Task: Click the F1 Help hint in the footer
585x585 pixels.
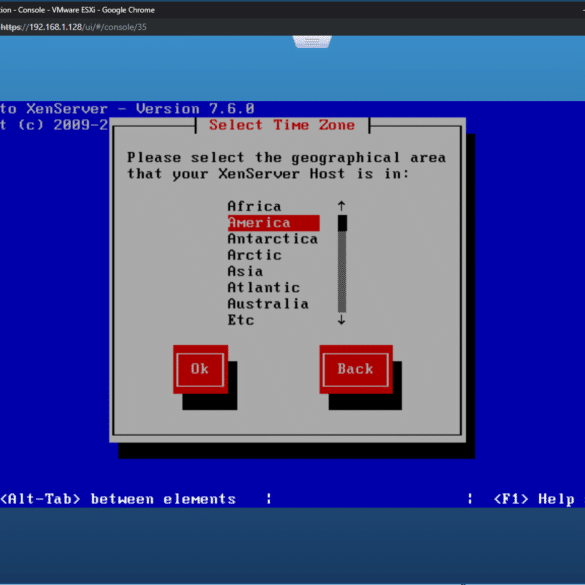Action: click(534, 499)
